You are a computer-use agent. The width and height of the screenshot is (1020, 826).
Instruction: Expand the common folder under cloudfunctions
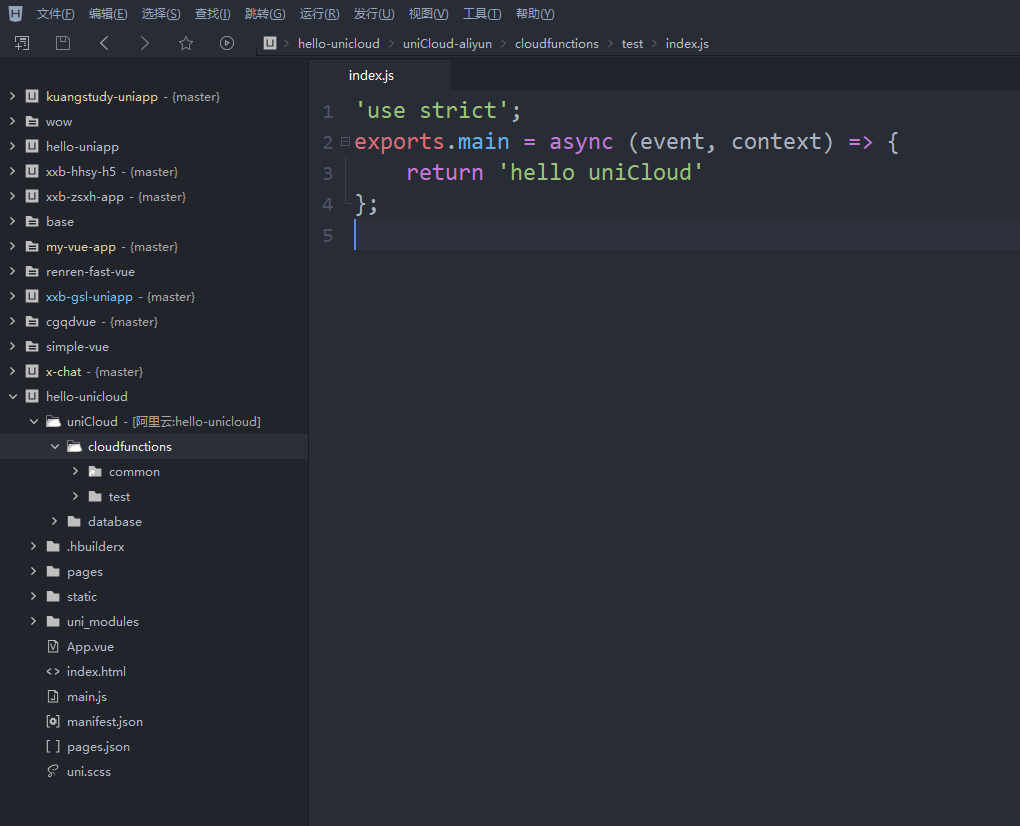click(76, 472)
